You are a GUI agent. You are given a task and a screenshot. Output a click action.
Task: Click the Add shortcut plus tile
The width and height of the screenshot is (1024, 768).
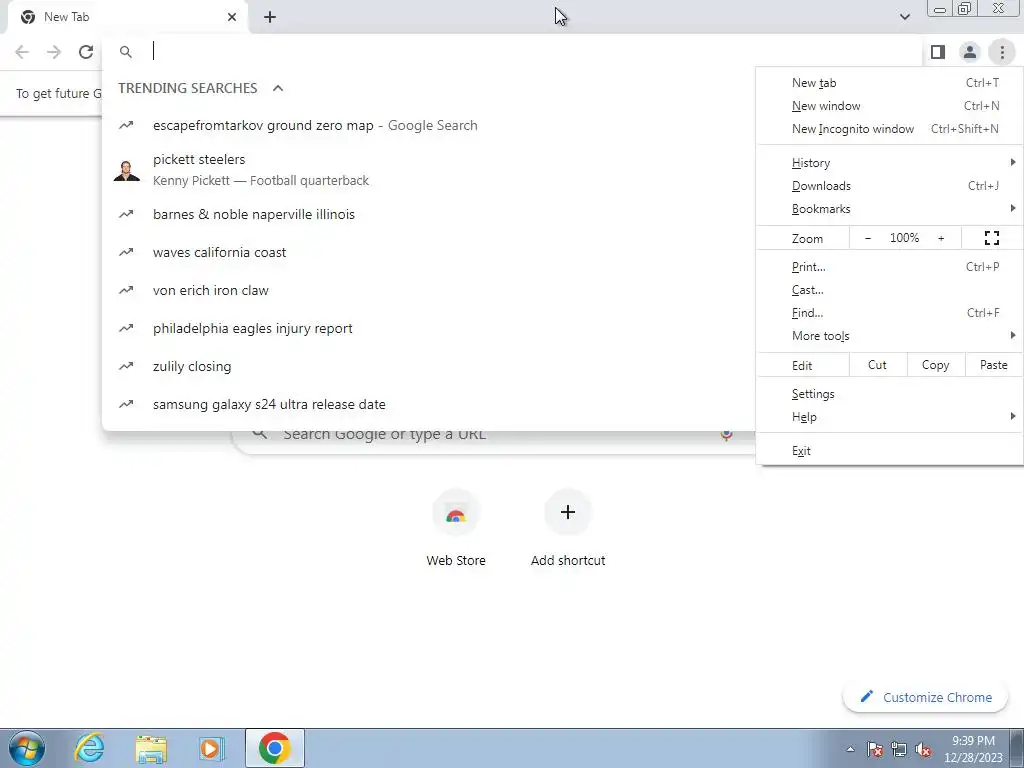[x=568, y=528]
